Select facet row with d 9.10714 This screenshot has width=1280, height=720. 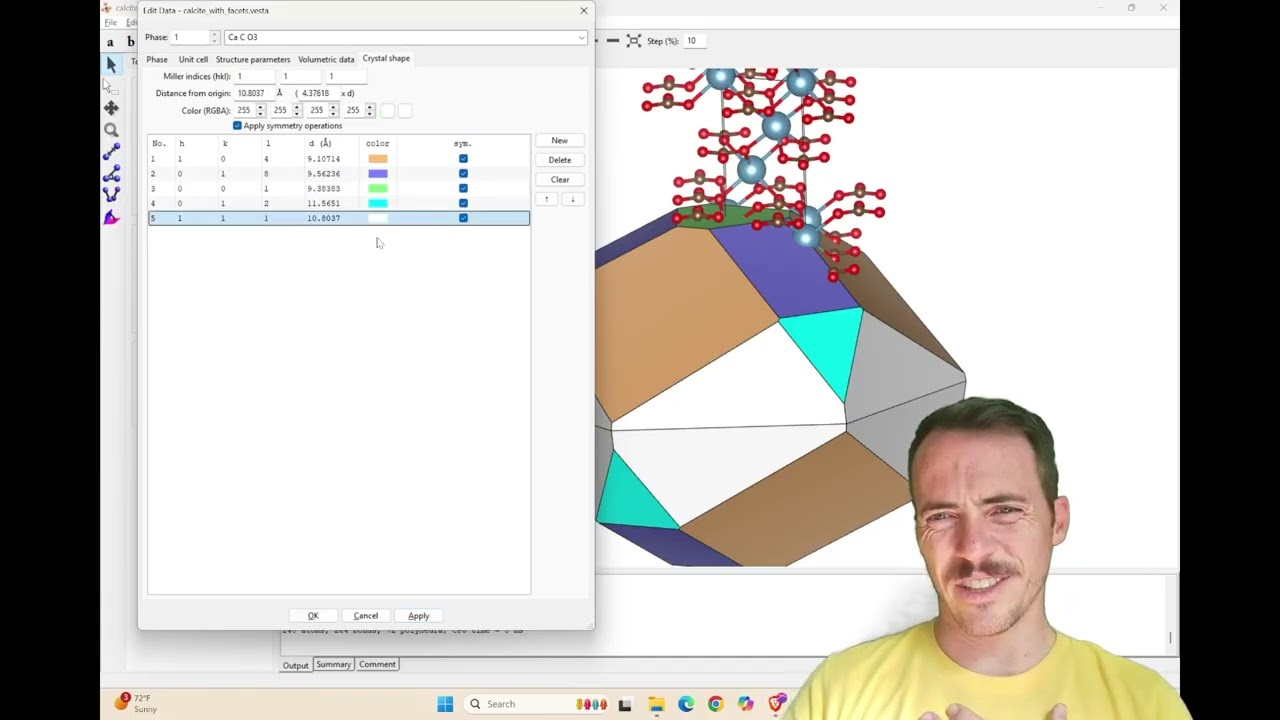tap(338, 159)
